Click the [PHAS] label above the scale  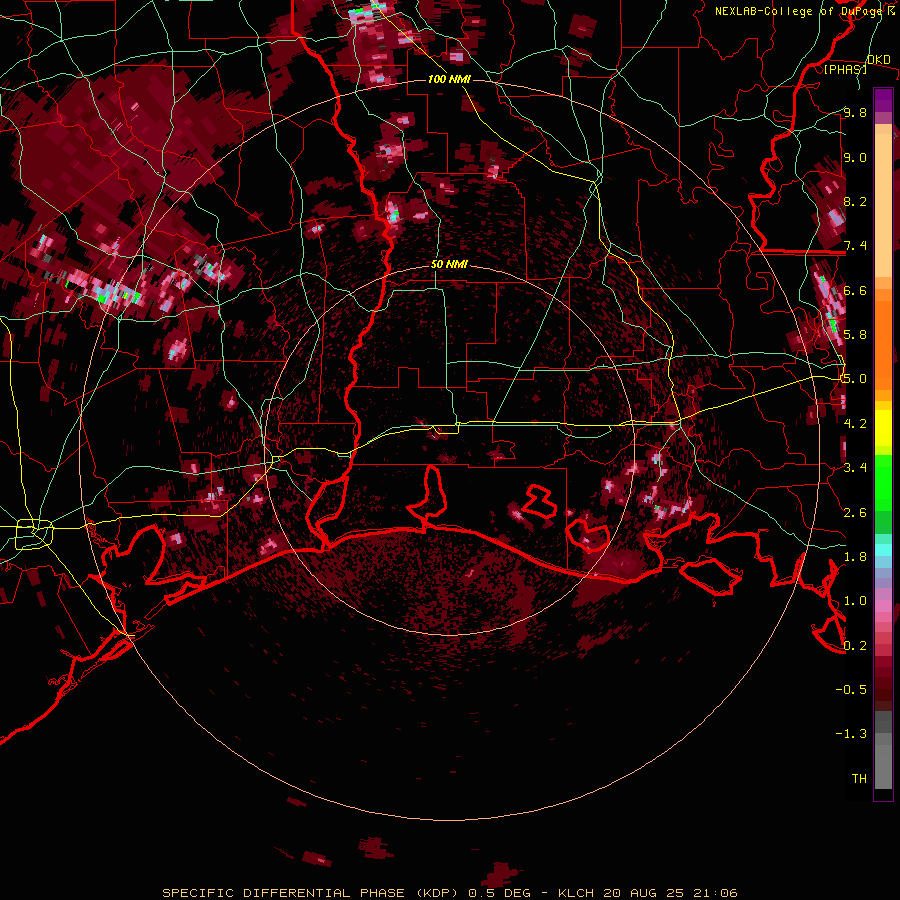(x=845, y=69)
